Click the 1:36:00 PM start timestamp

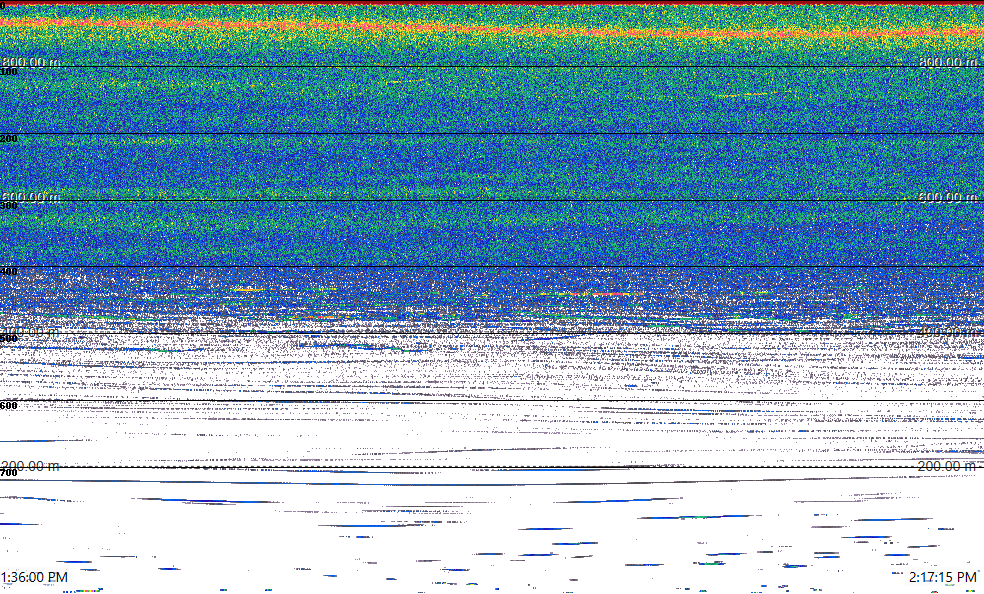pyautogui.click(x=35, y=577)
